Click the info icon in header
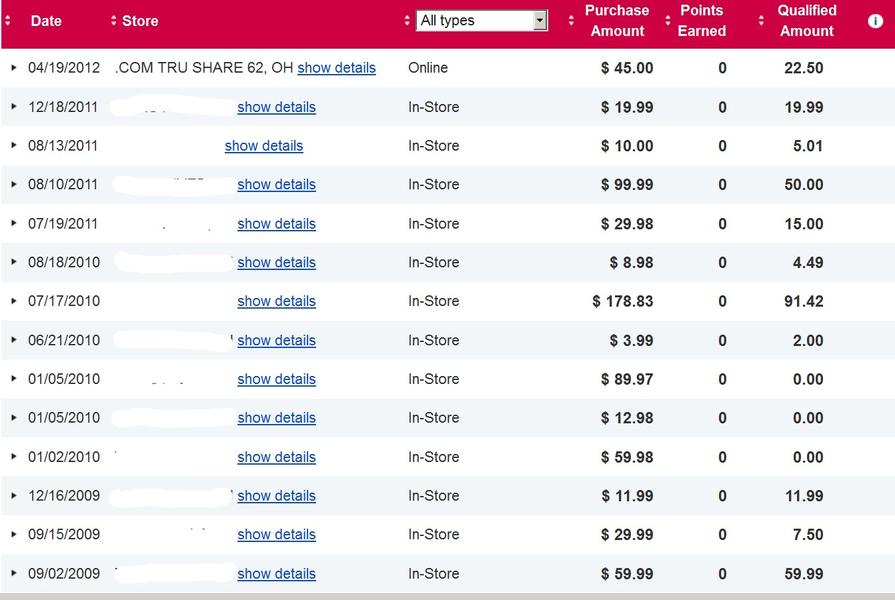Screen dimensions: 895x600 [x=875, y=21]
